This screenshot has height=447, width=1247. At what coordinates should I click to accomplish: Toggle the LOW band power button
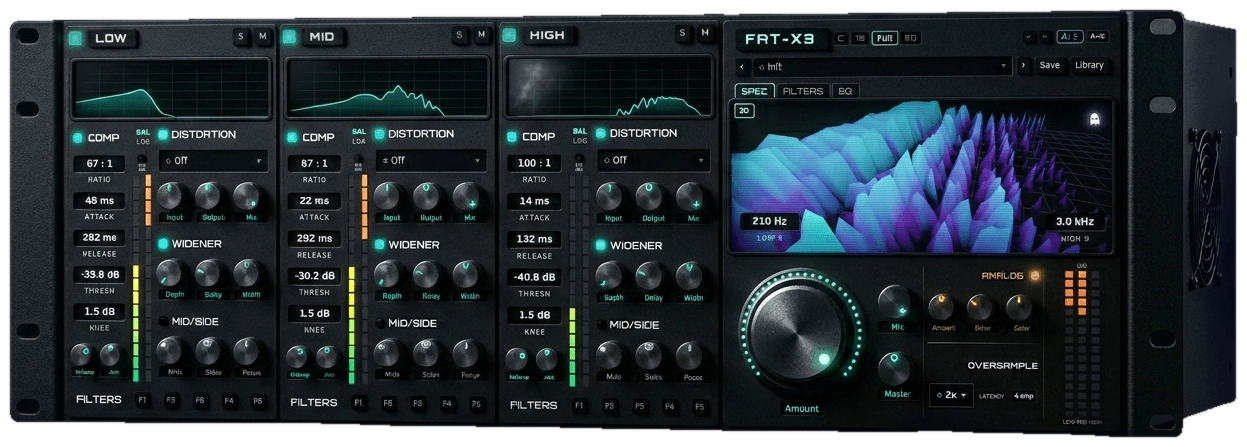pos(75,38)
